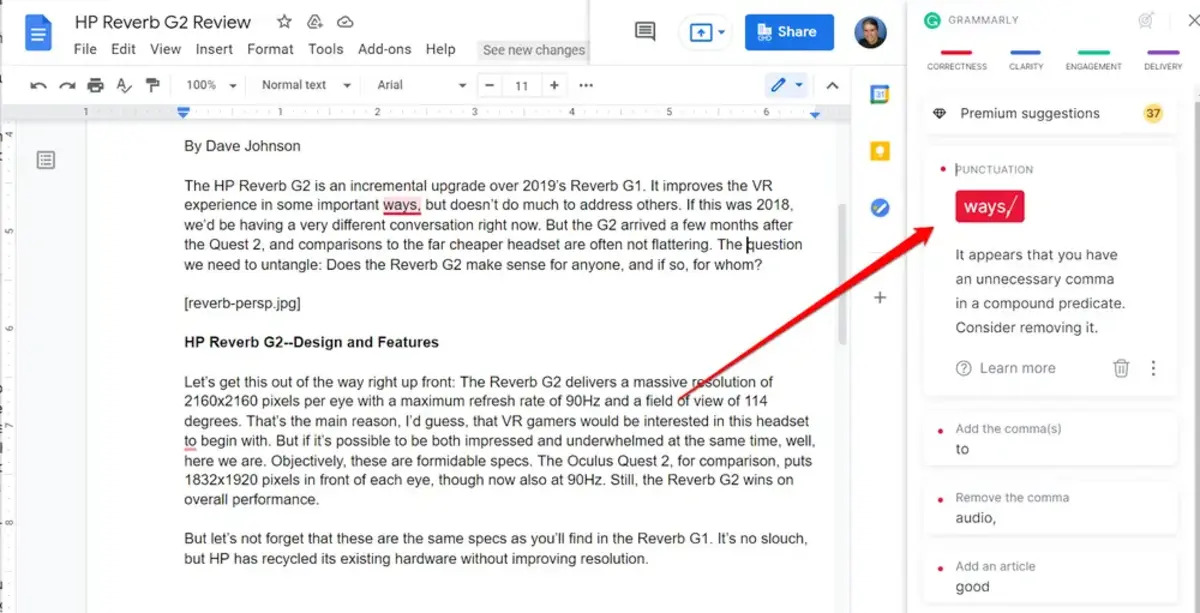Open the Arial font family dropdown

coord(420,85)
